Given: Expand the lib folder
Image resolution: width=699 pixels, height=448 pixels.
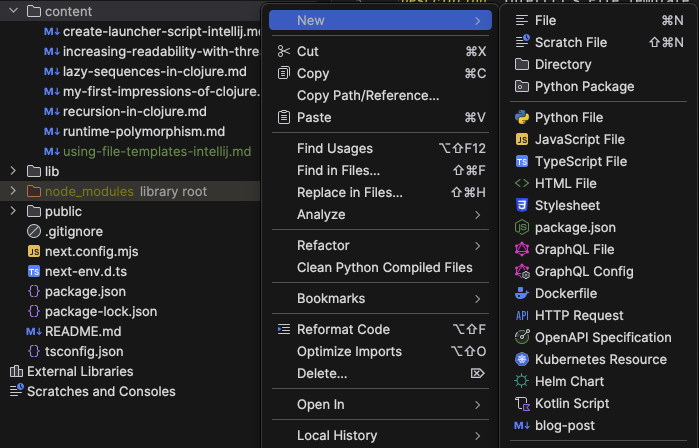Looking at the screenshot, I should click(x=13, y=172).
